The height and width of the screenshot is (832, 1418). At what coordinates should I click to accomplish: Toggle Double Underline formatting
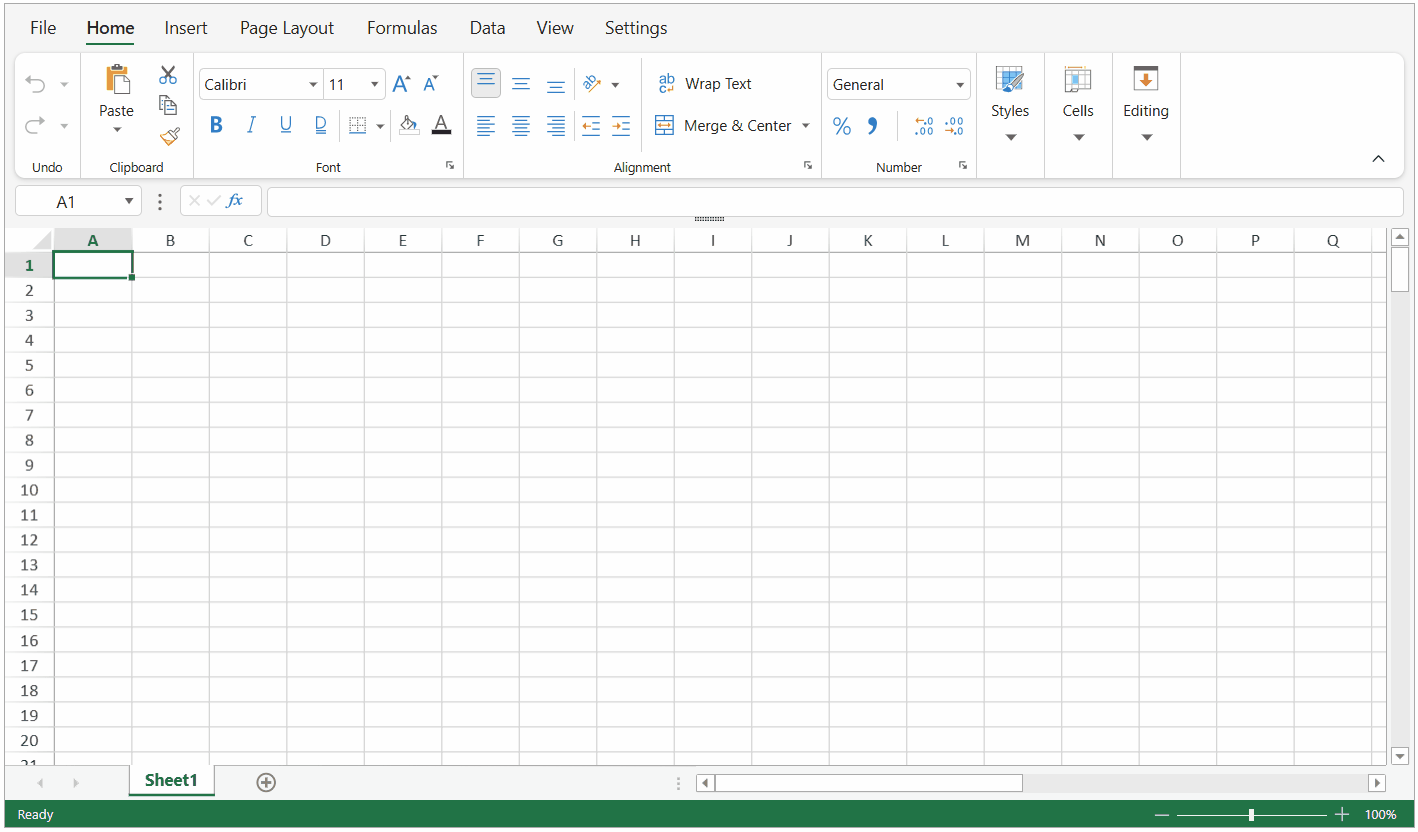click(x=321, y=125)
